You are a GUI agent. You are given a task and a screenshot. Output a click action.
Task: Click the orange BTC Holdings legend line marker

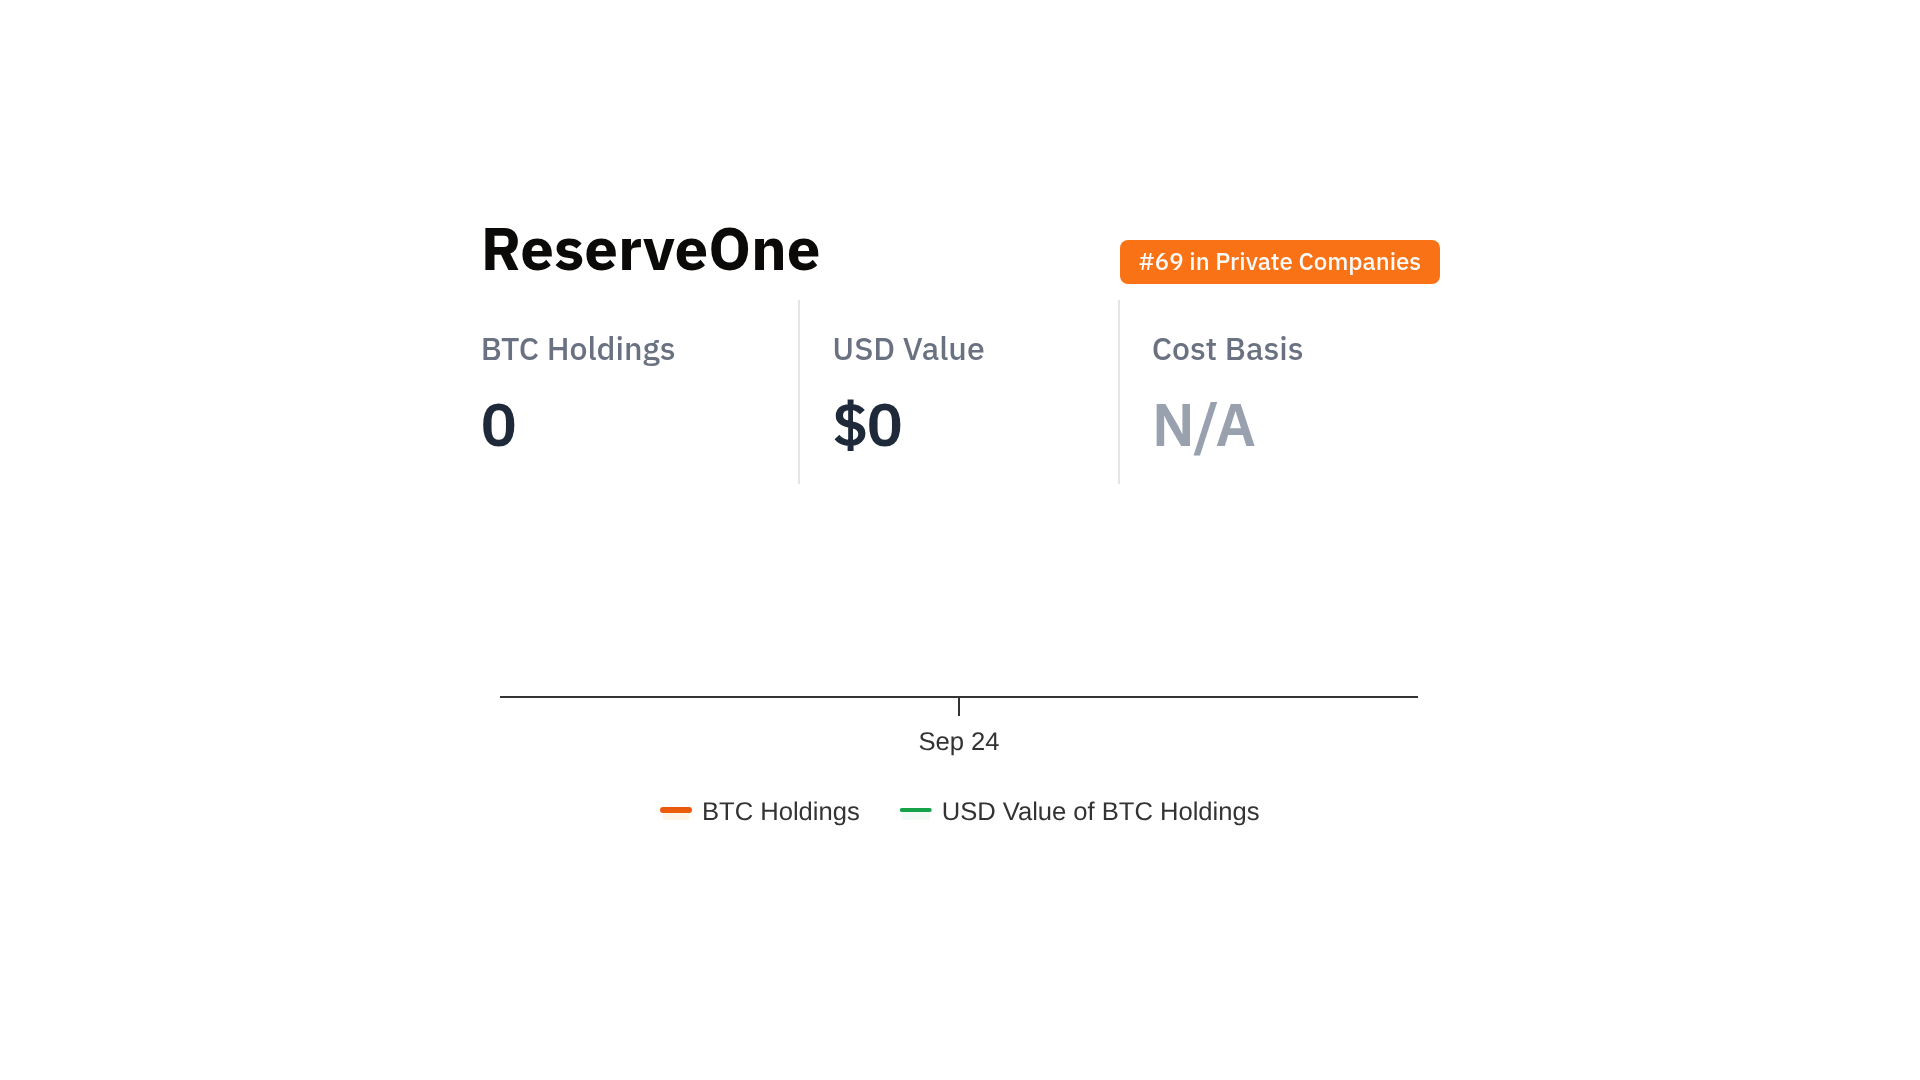(x=676, y=810)
